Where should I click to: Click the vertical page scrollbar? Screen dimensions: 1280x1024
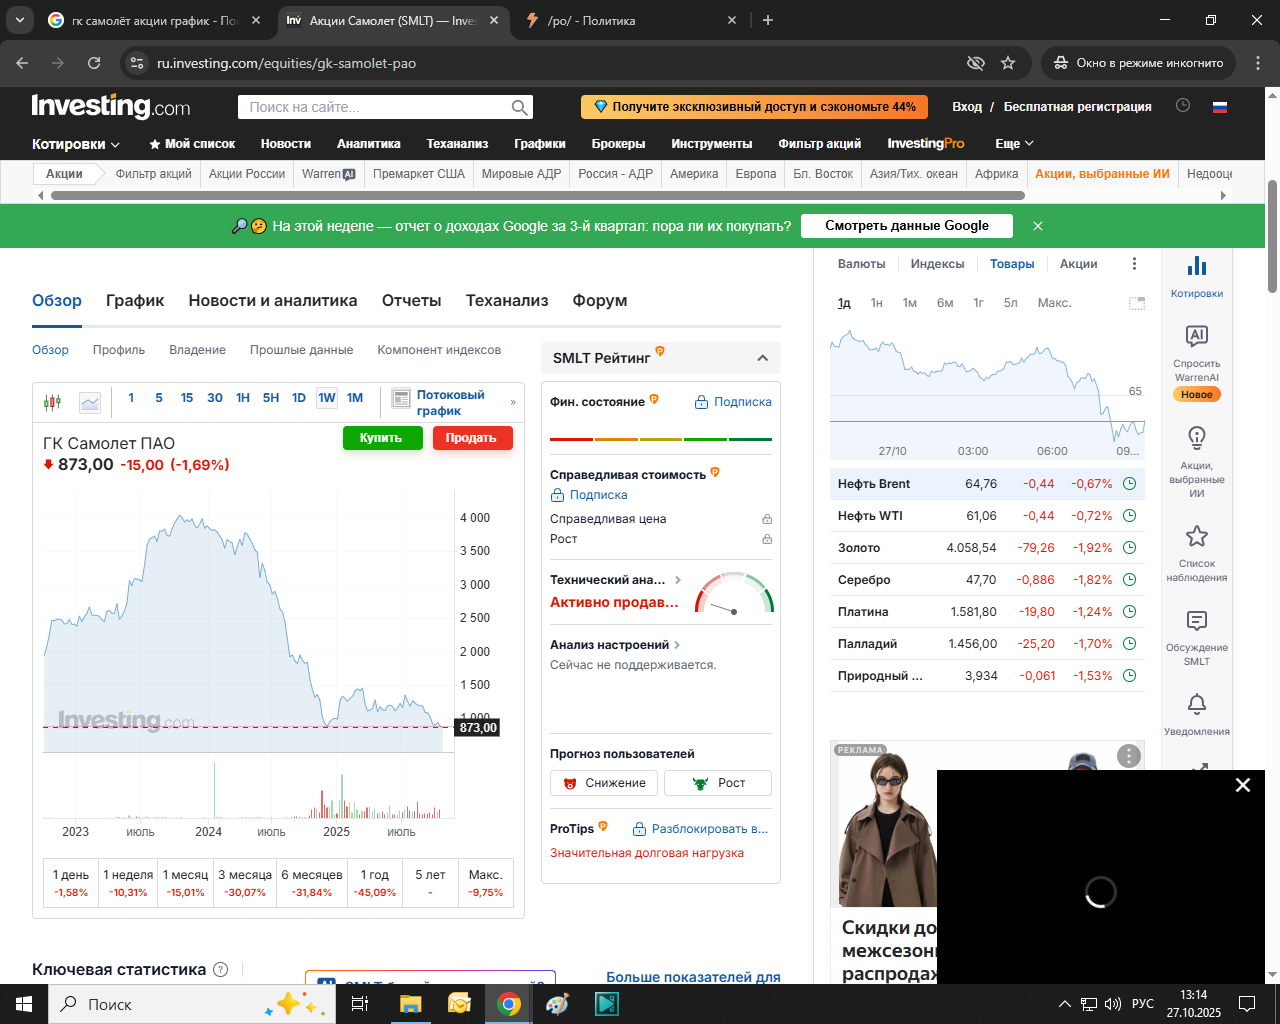pos(1272,236)
